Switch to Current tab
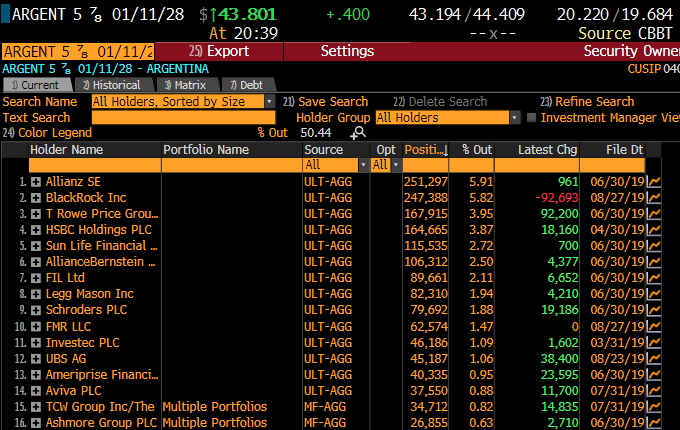The image size is (680, 430). pos(37,85)
